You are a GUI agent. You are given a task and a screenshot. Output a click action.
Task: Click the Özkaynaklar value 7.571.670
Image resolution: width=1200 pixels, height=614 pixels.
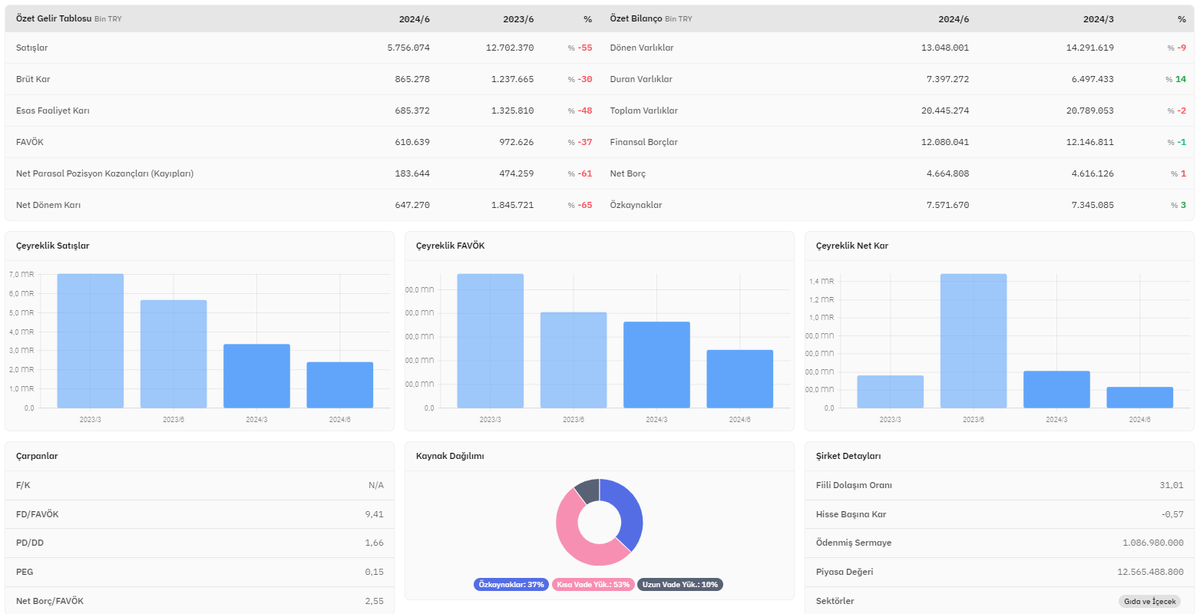(x=947, y=205)
